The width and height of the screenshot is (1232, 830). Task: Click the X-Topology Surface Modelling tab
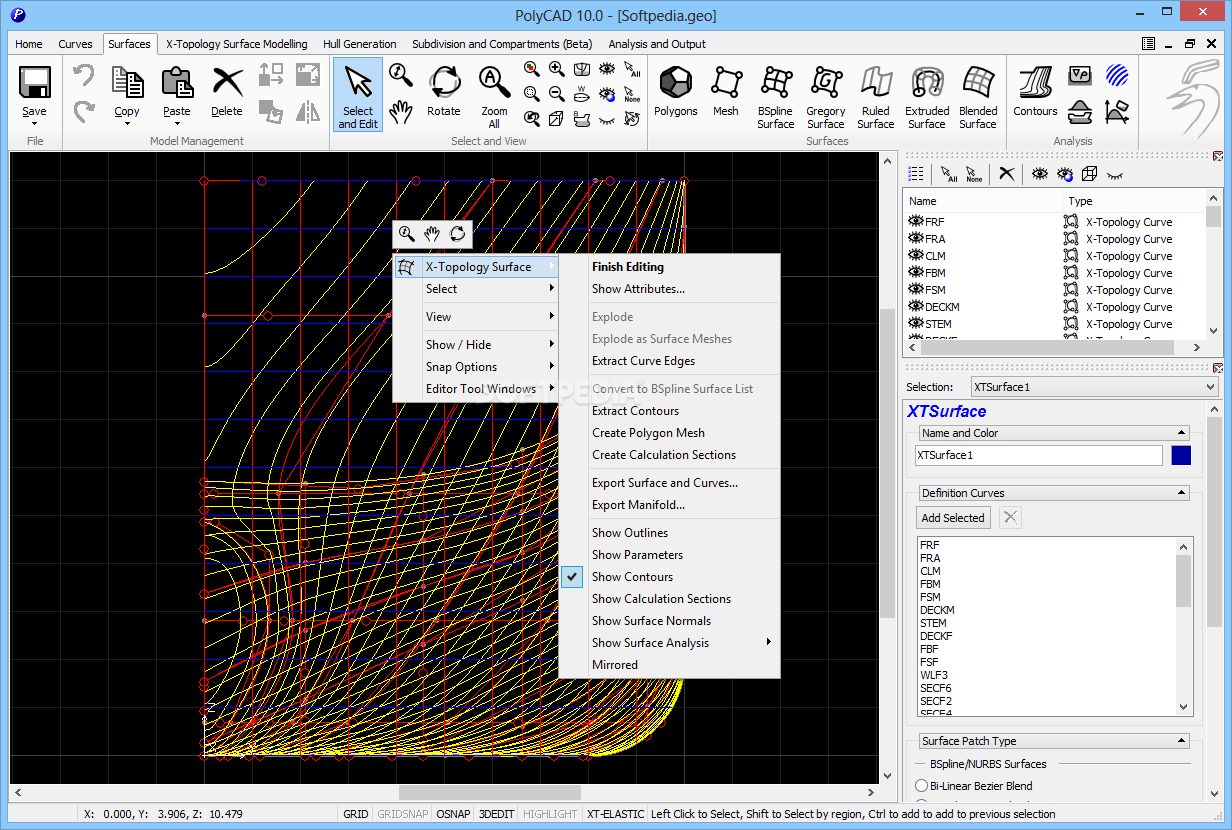click(x=237, y=44)
